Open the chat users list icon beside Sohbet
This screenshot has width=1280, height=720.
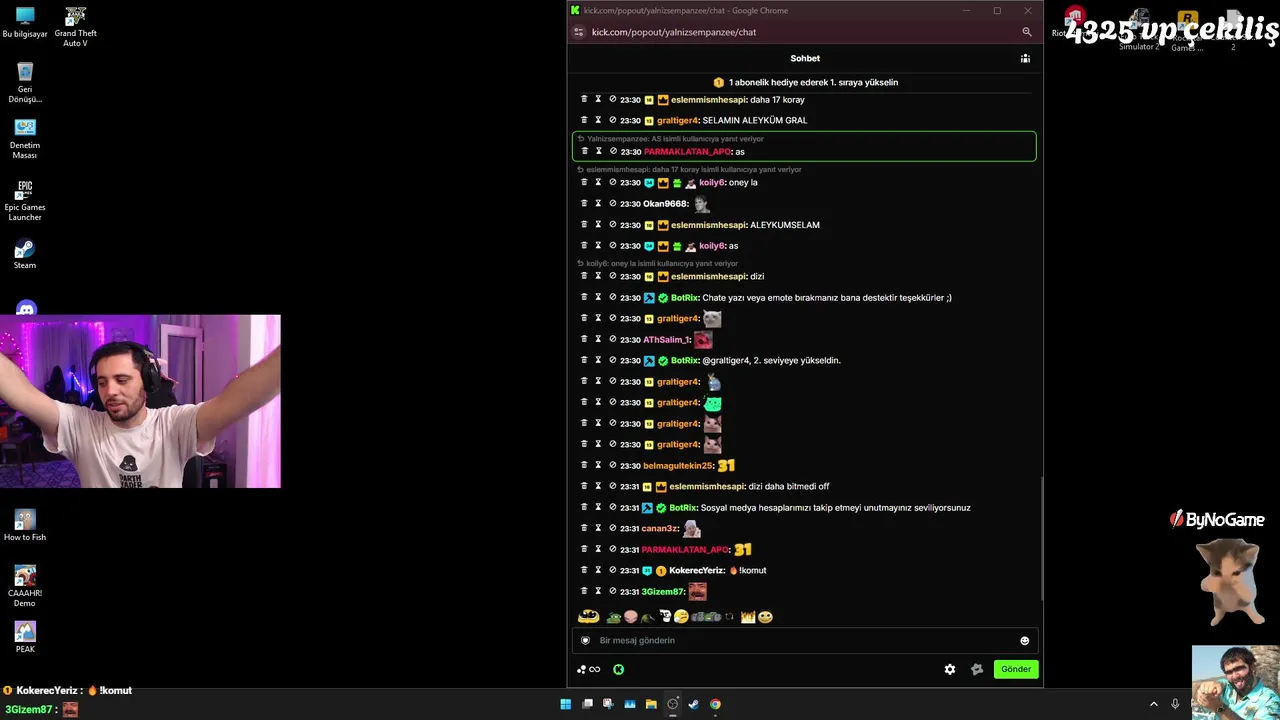pos(1025,58)
